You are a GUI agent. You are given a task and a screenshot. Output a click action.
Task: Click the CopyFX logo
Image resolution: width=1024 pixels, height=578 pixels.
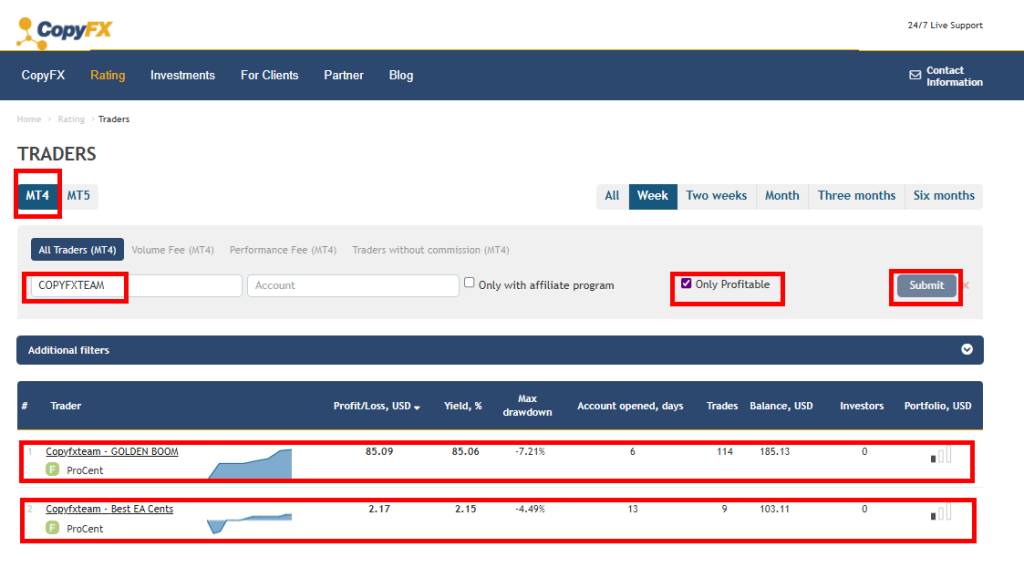coord(64,32)
